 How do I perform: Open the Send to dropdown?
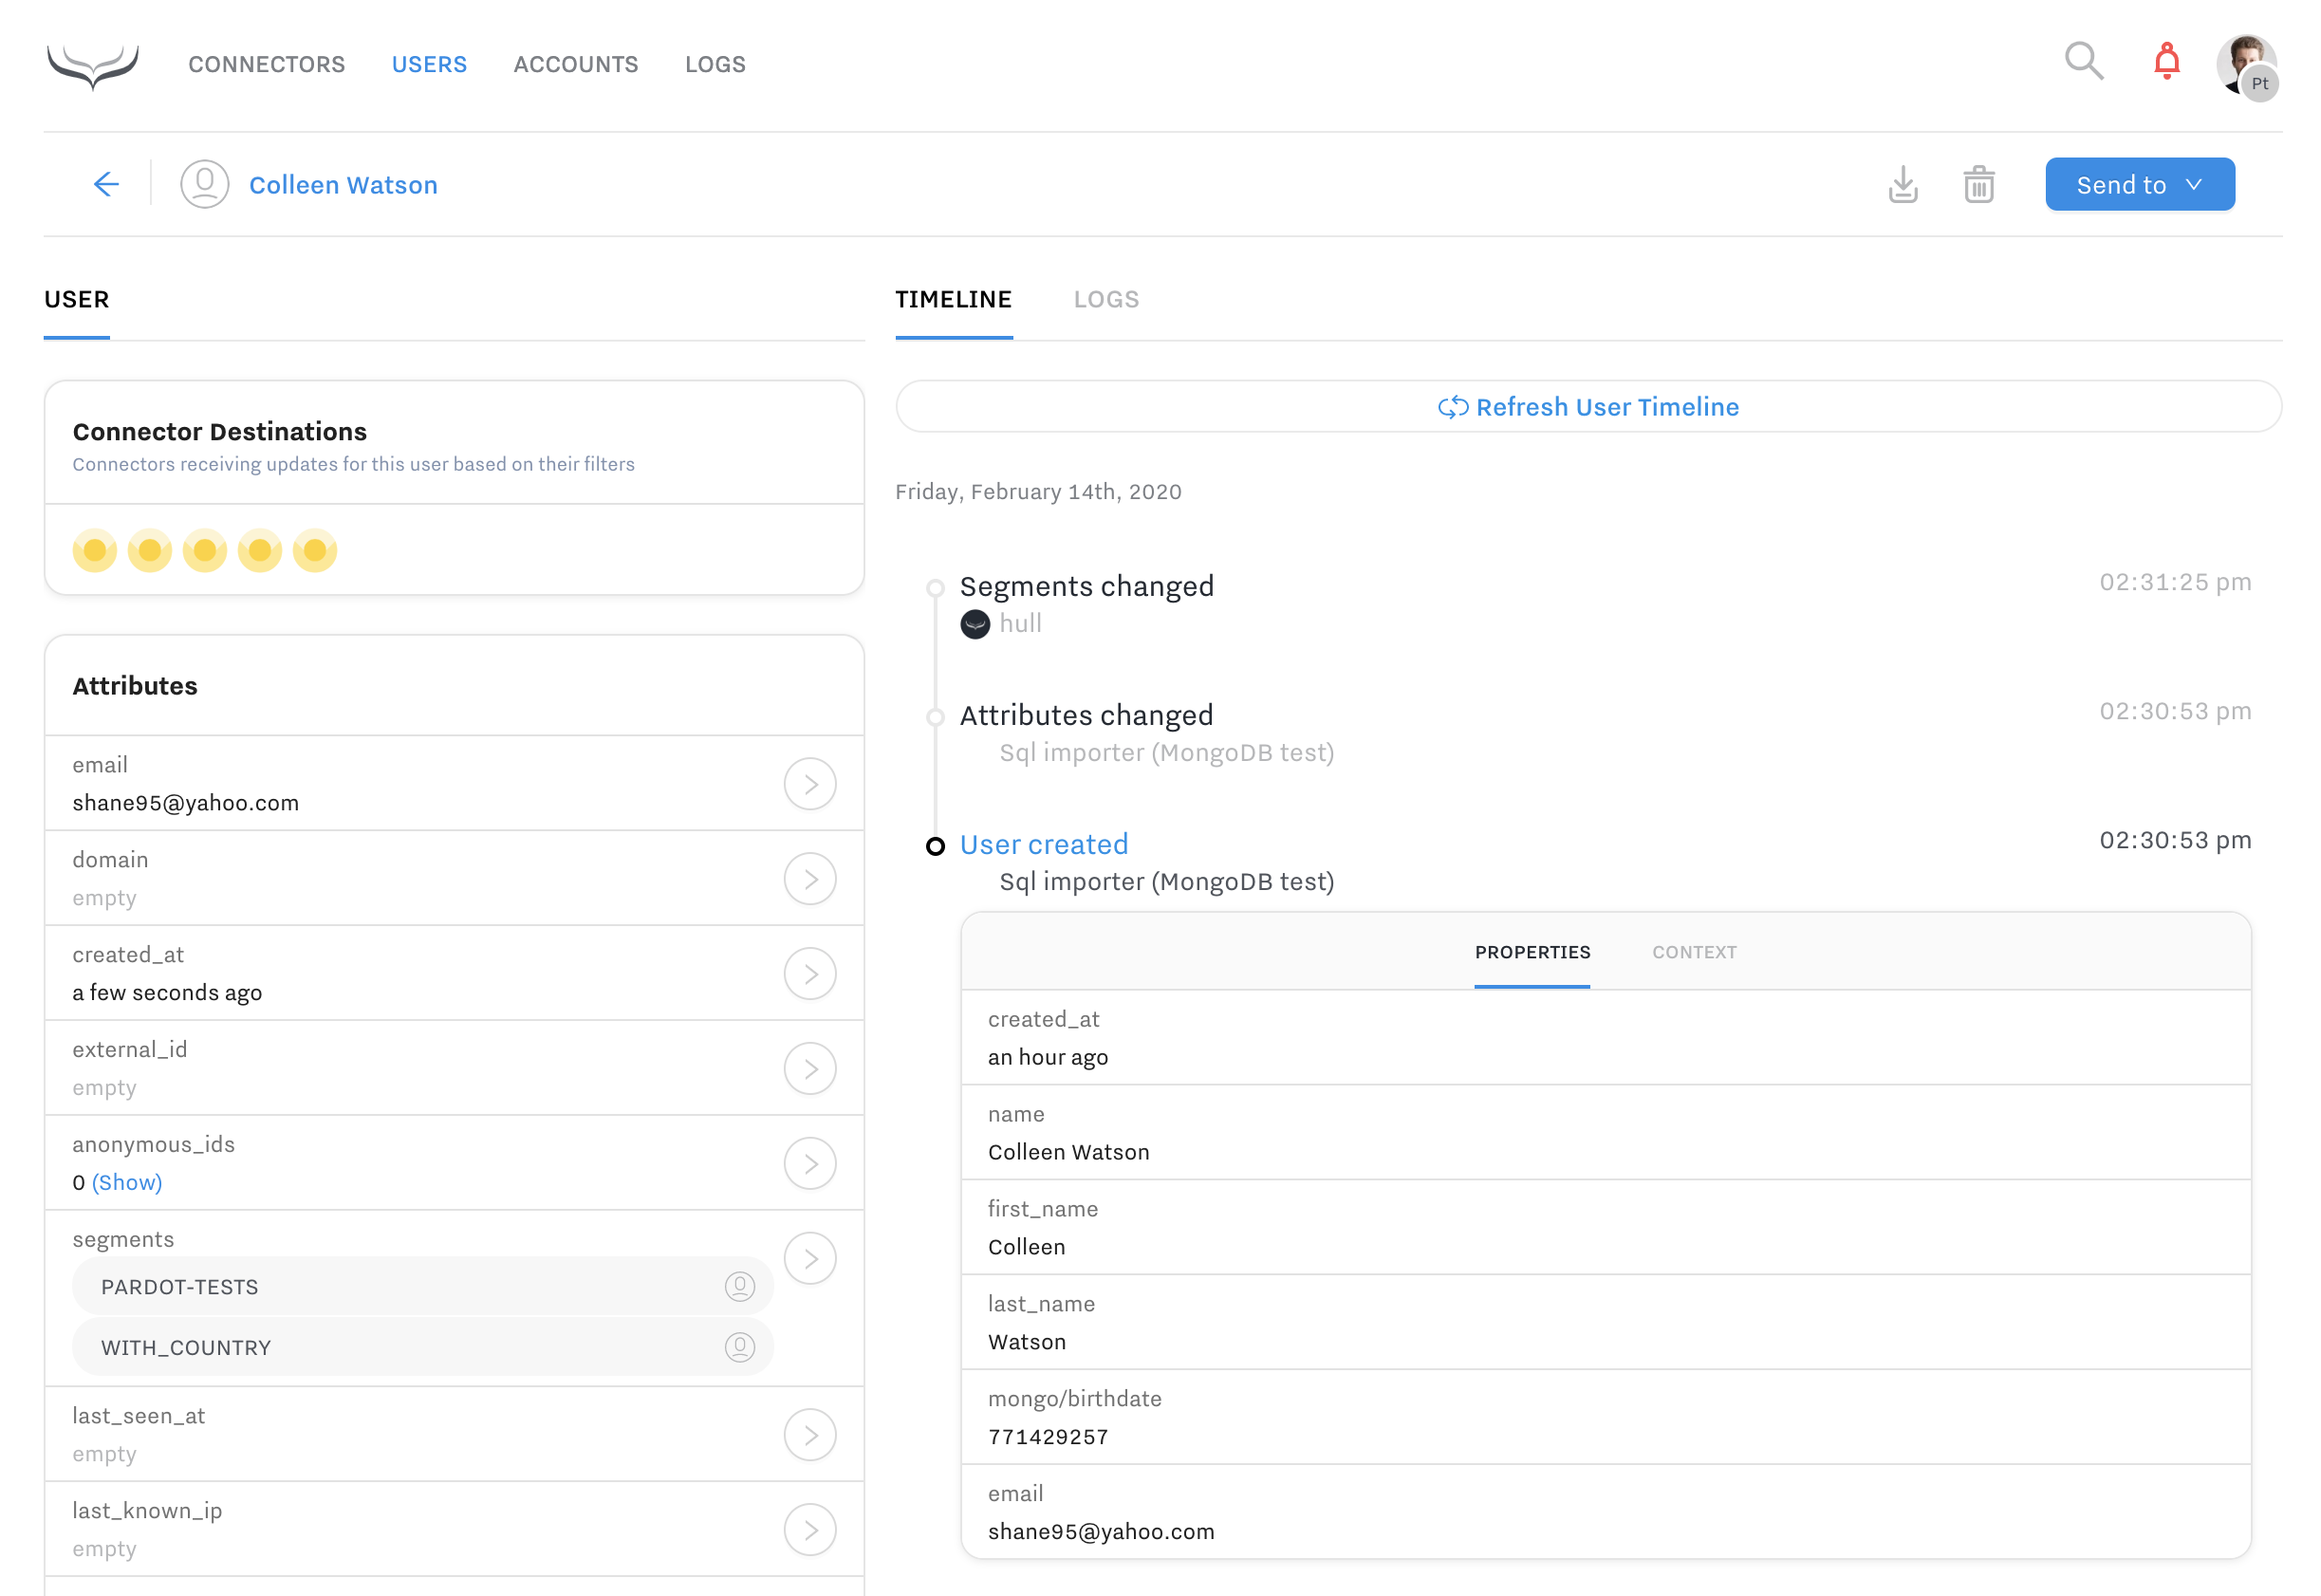click(2139, 185)
